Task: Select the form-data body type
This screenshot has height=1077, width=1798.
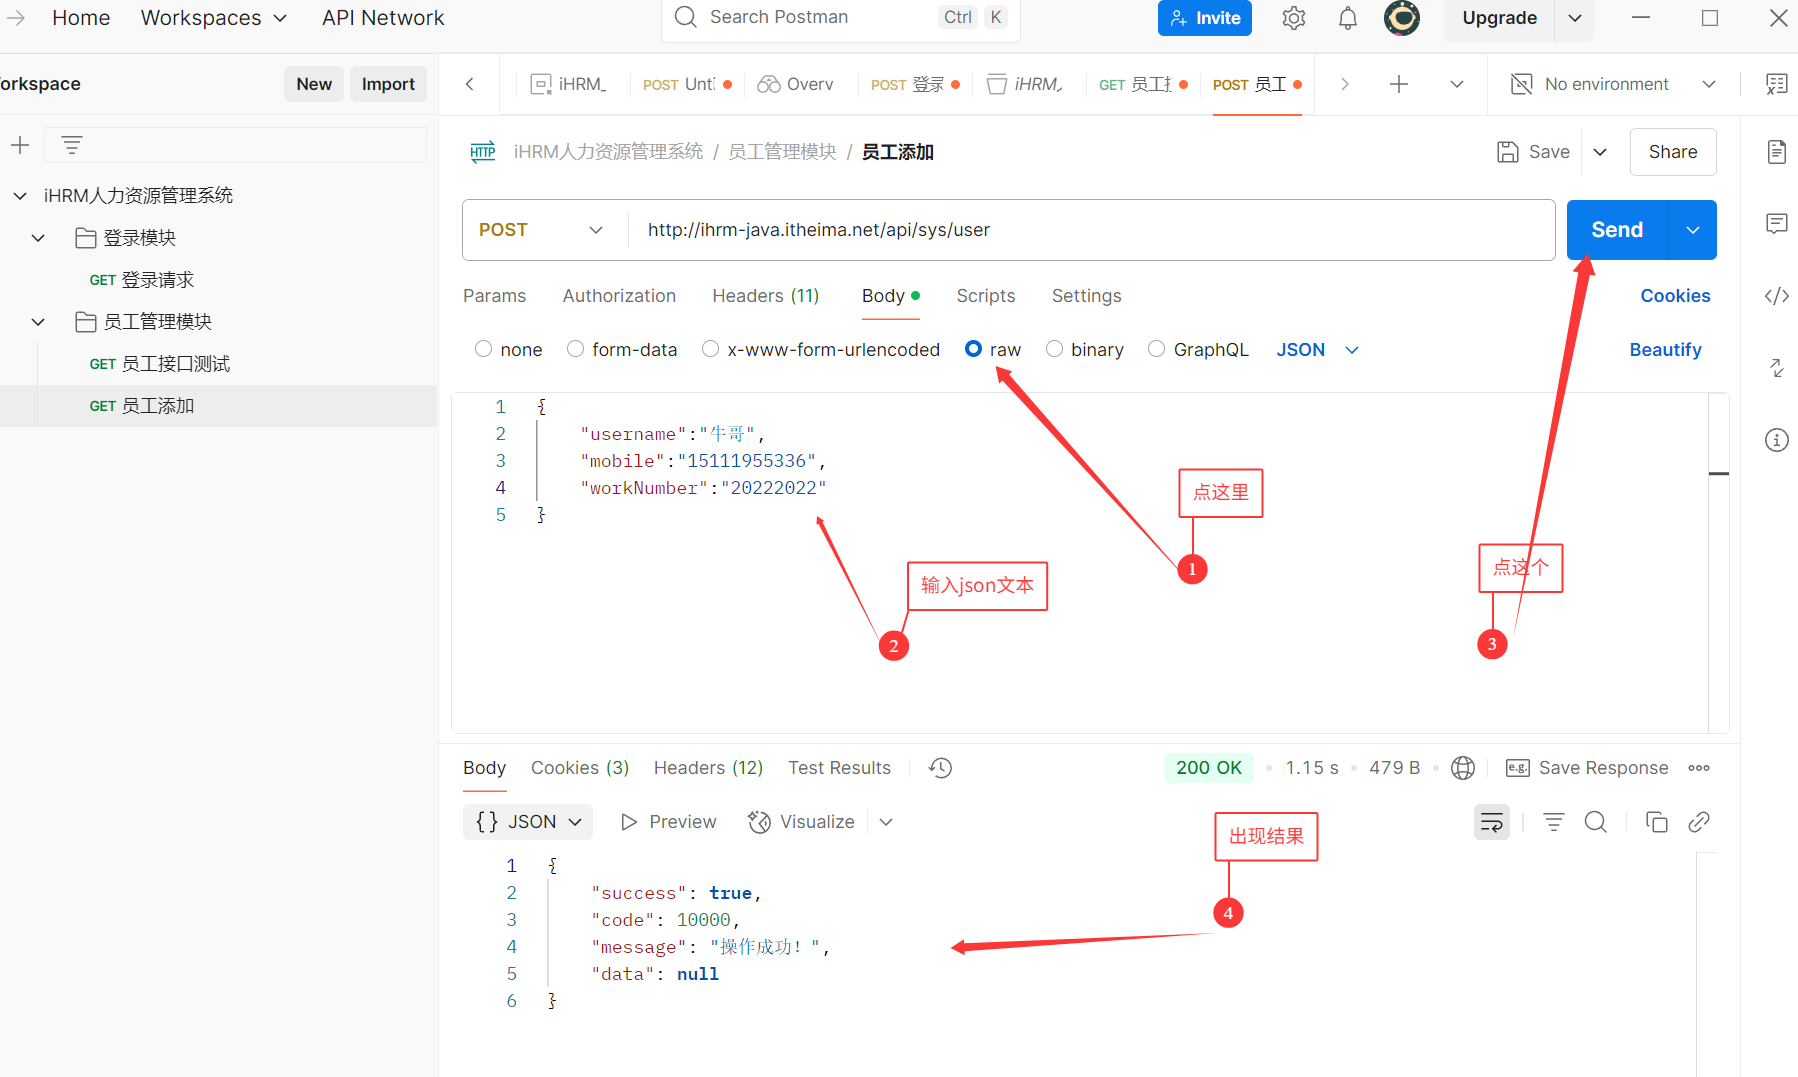Action: coord(575,349)
